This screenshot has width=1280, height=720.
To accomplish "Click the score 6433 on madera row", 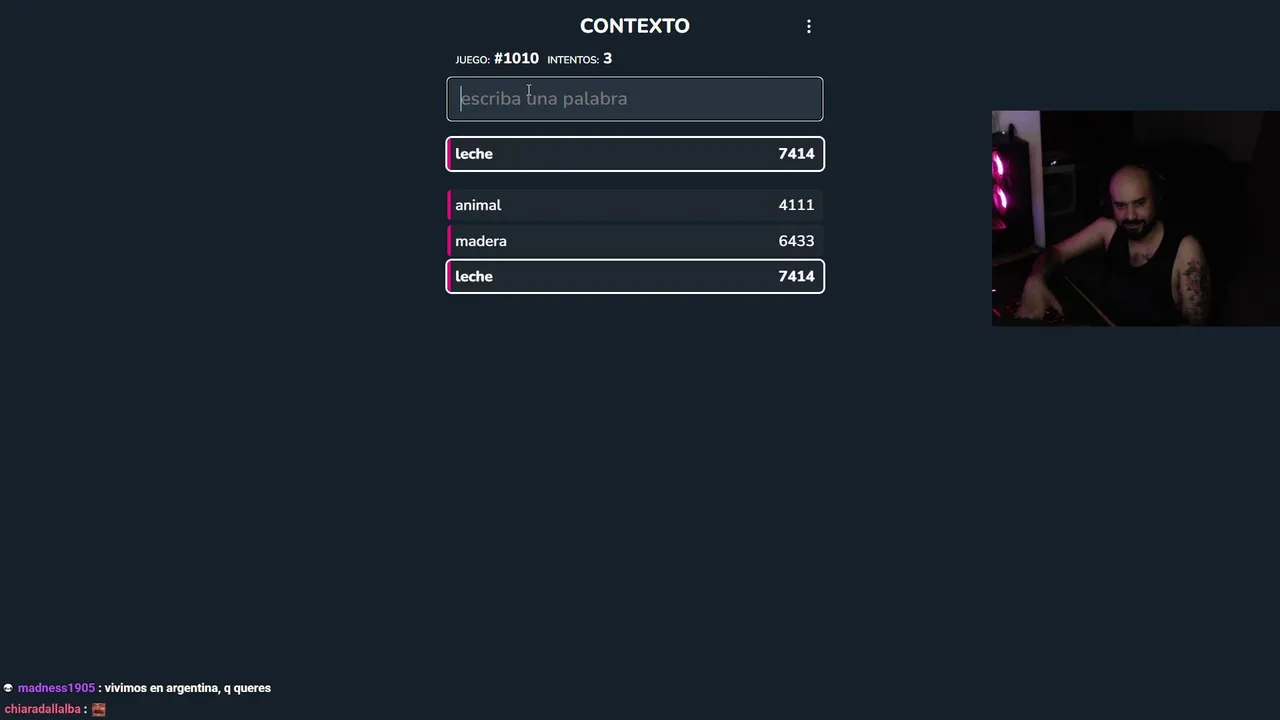I will [x=796, y=241].
